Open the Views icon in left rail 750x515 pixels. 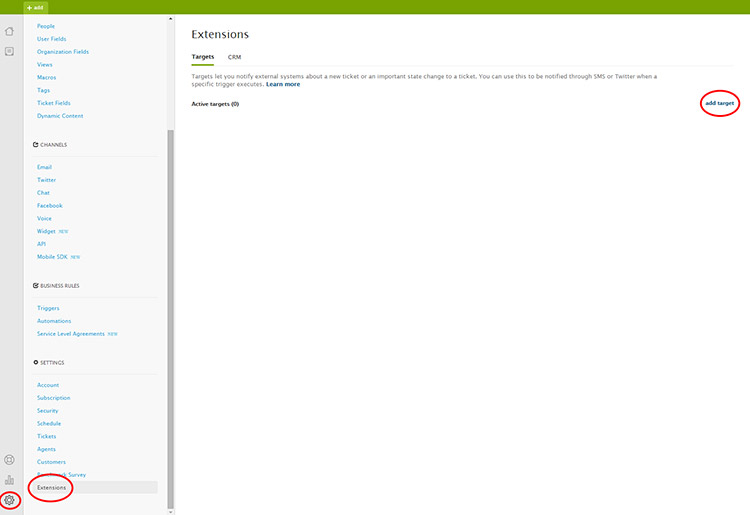10,51
